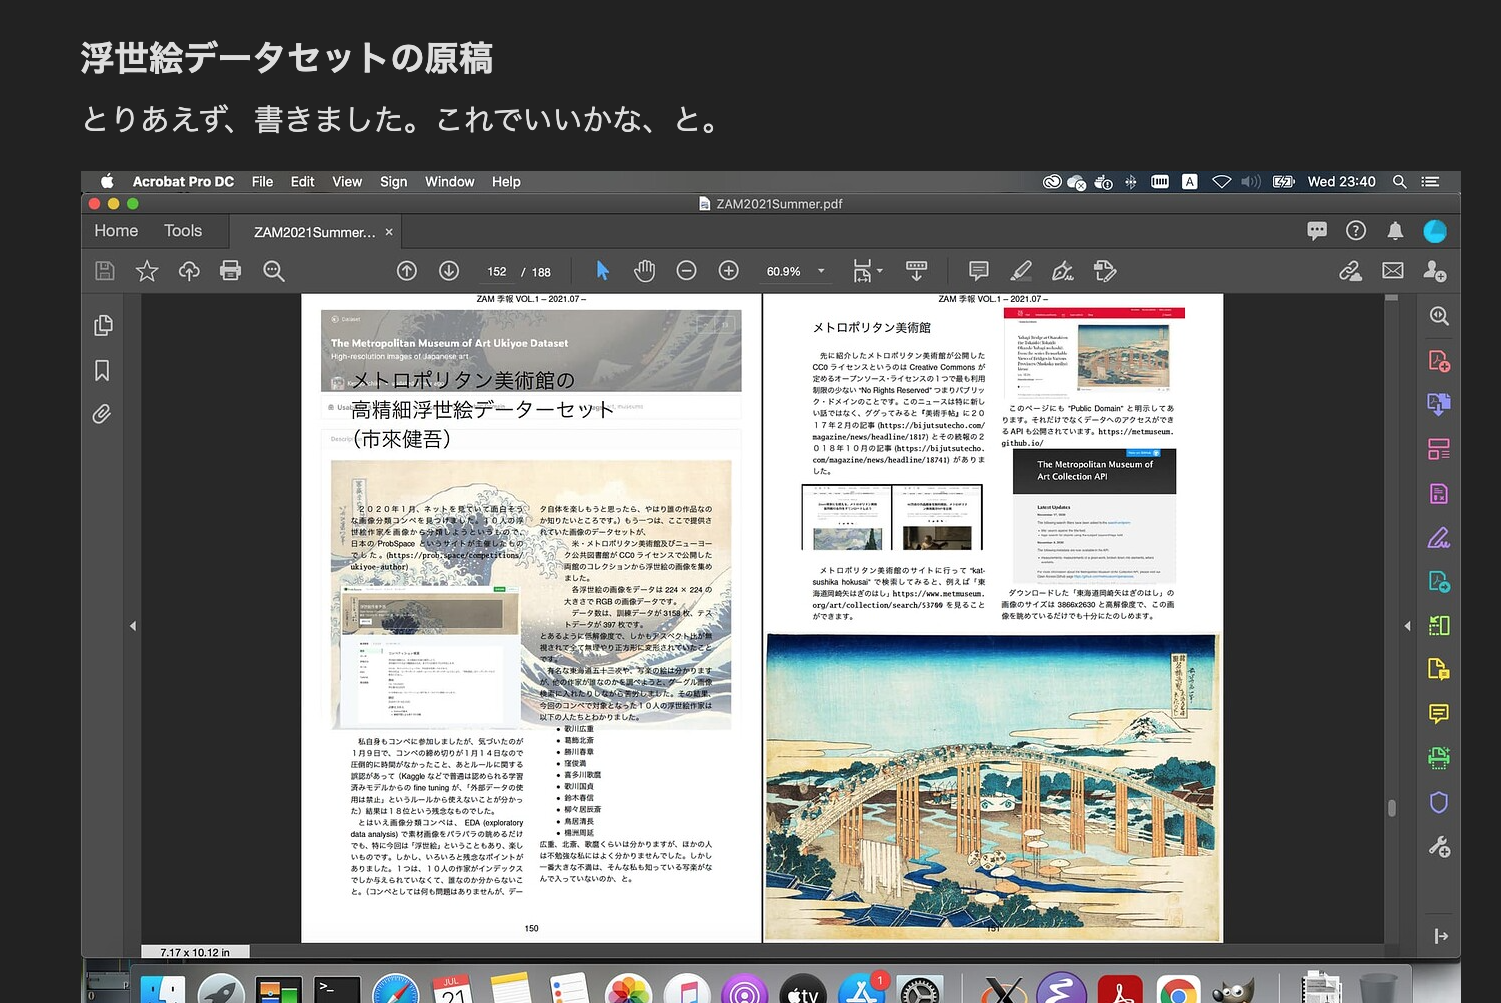Click the Creative Cloud menu bar icon
The height and width of the screenshot is (1003, 1501).
tap(1051, 181)
